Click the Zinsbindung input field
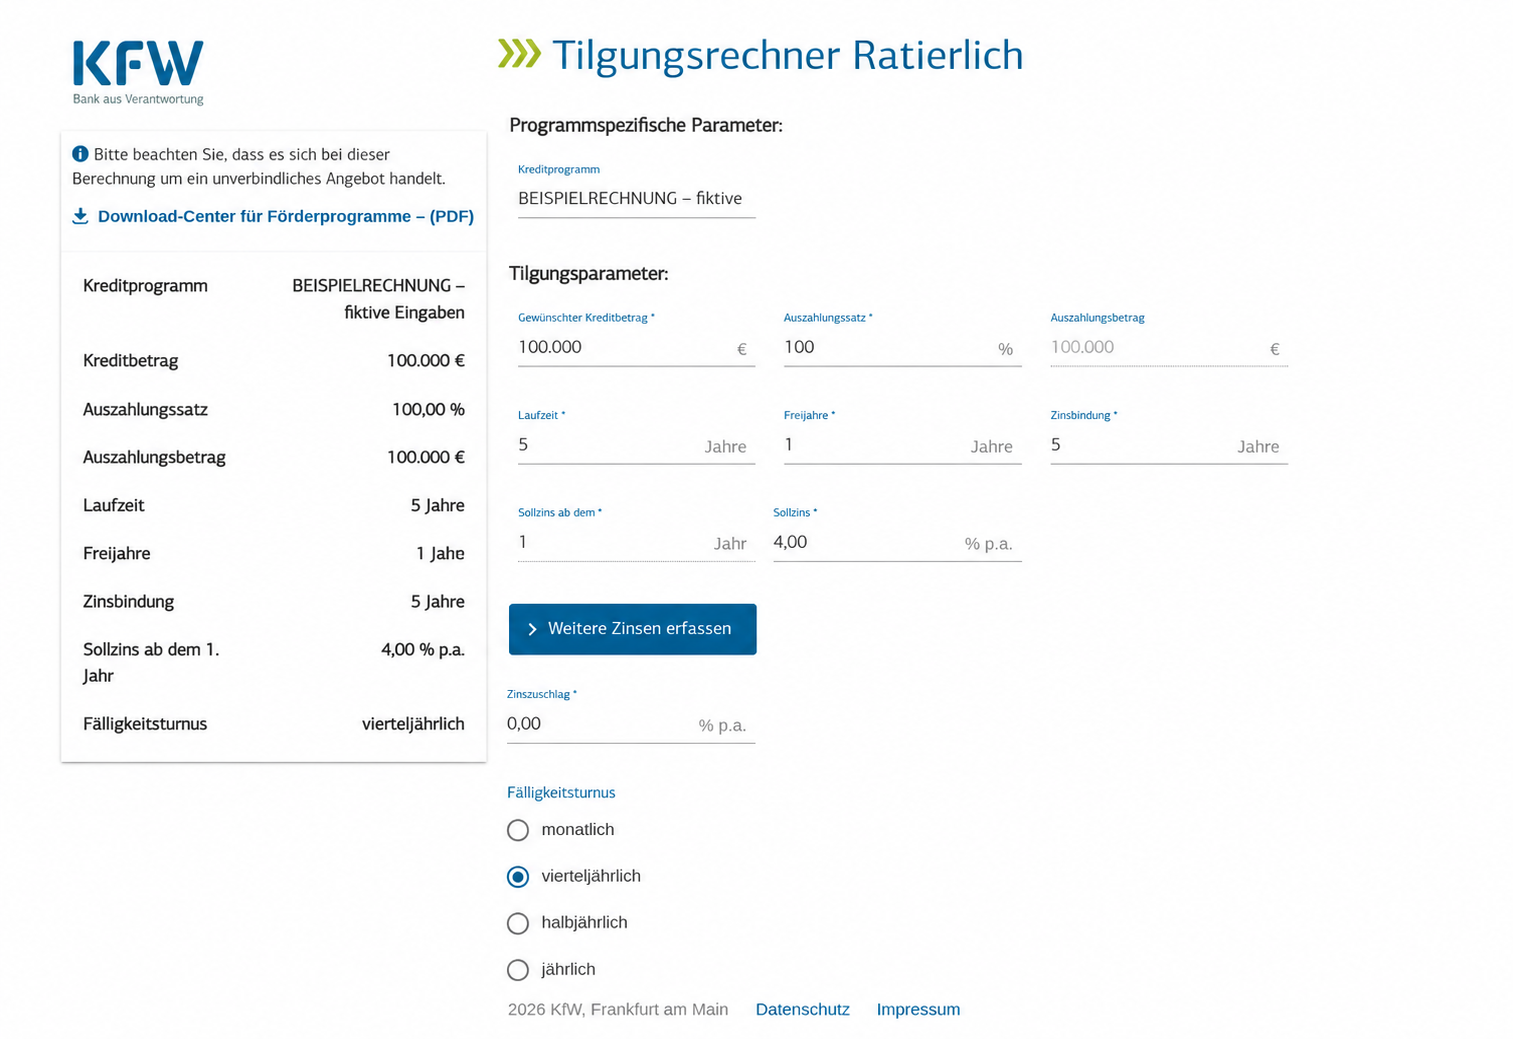 coord(1168,445)
